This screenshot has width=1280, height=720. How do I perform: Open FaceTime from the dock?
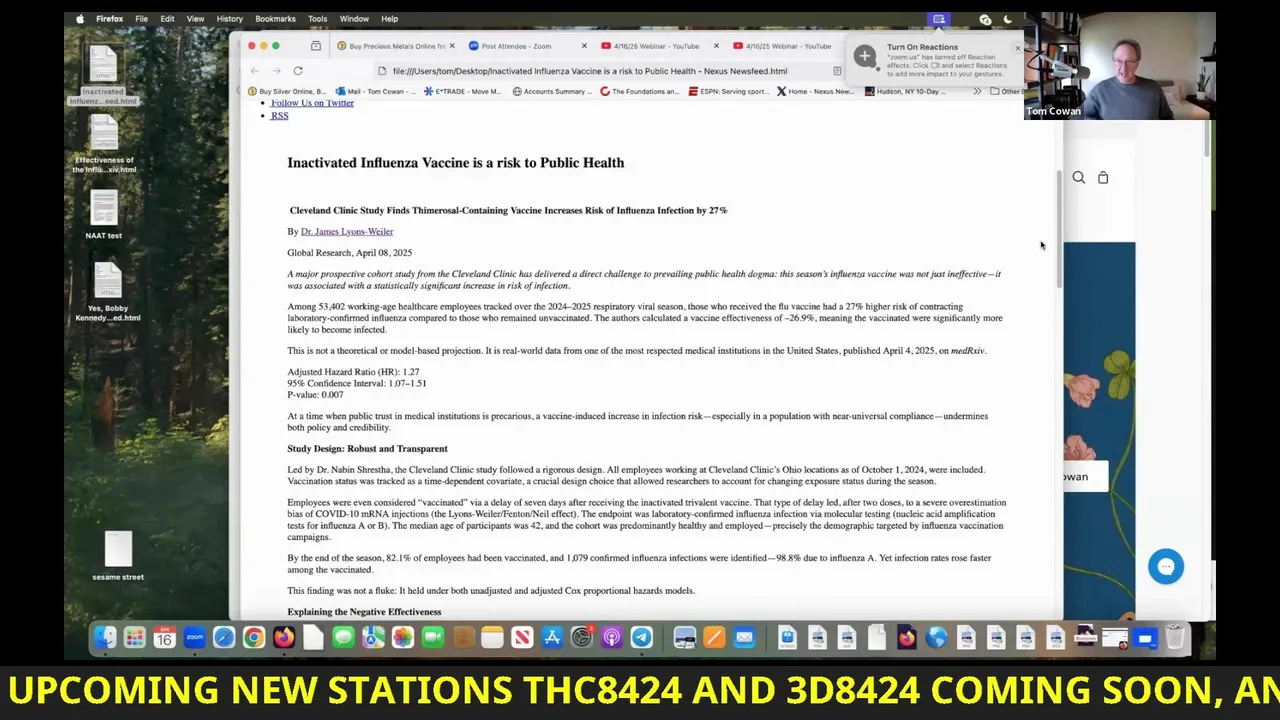433,638
